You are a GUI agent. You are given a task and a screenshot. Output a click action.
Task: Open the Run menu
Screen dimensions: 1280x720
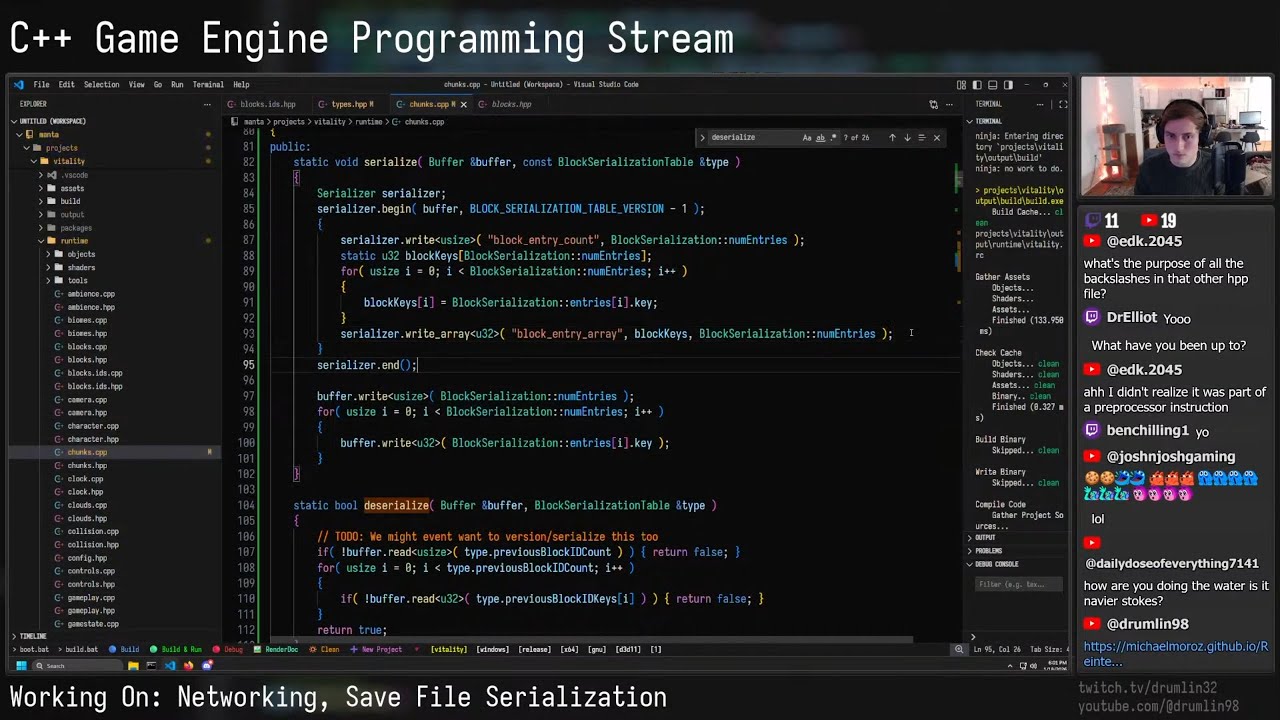click(x=177, y=85)
